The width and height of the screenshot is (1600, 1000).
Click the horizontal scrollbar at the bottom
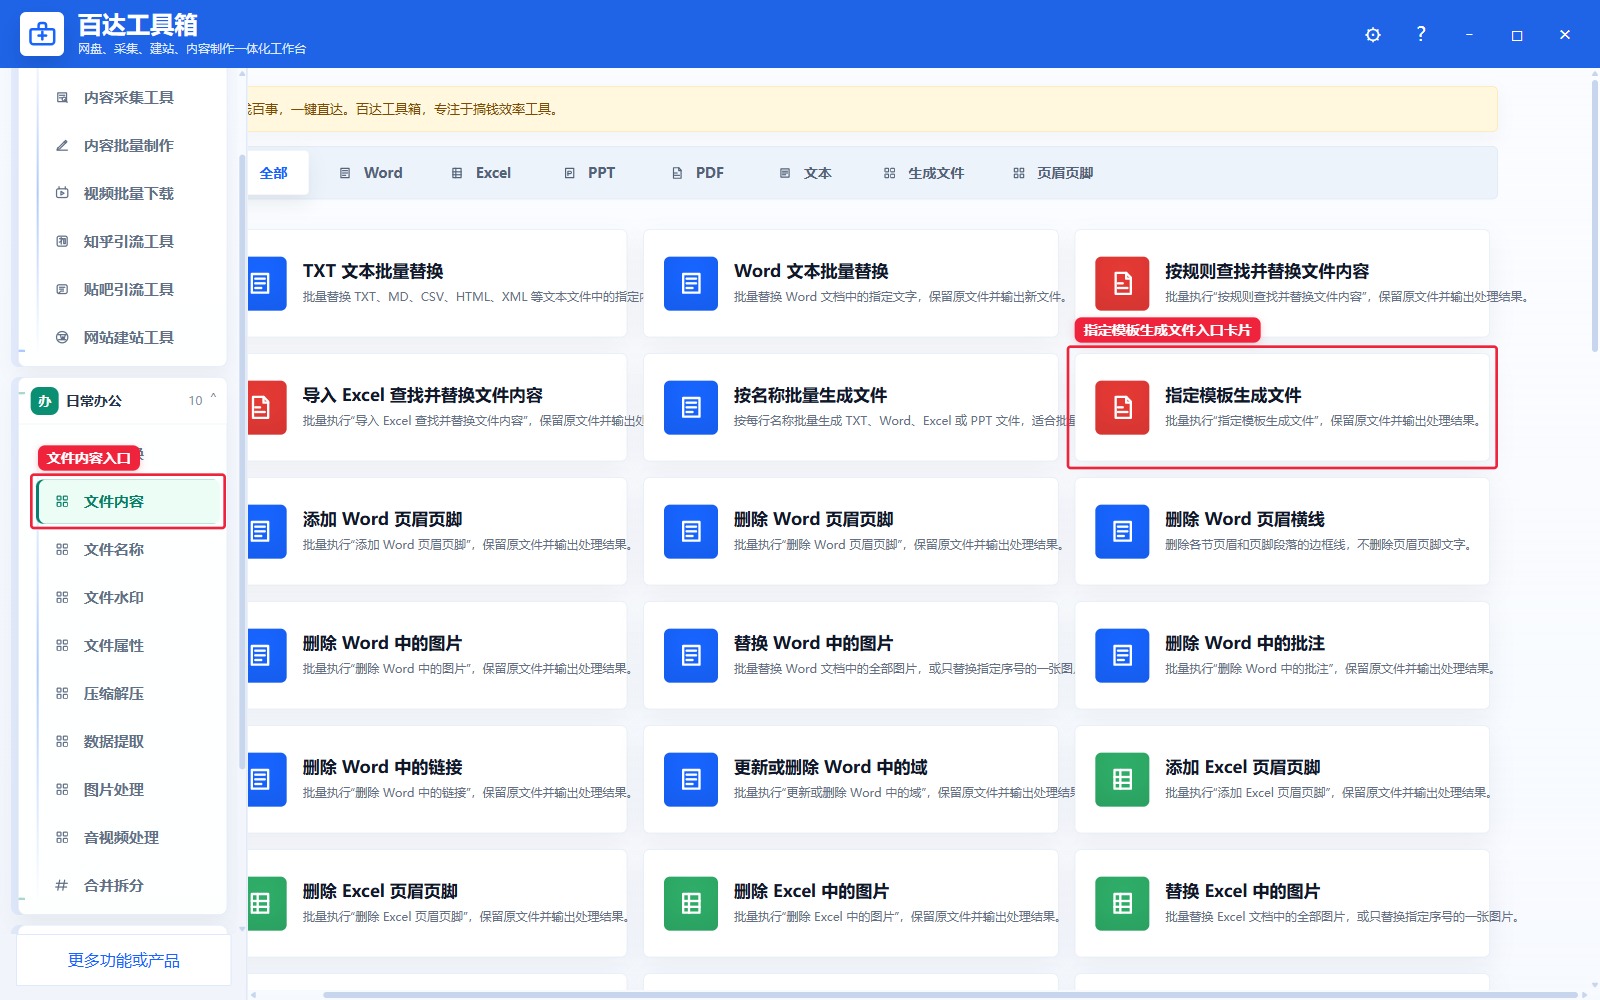tap(950, 995)
